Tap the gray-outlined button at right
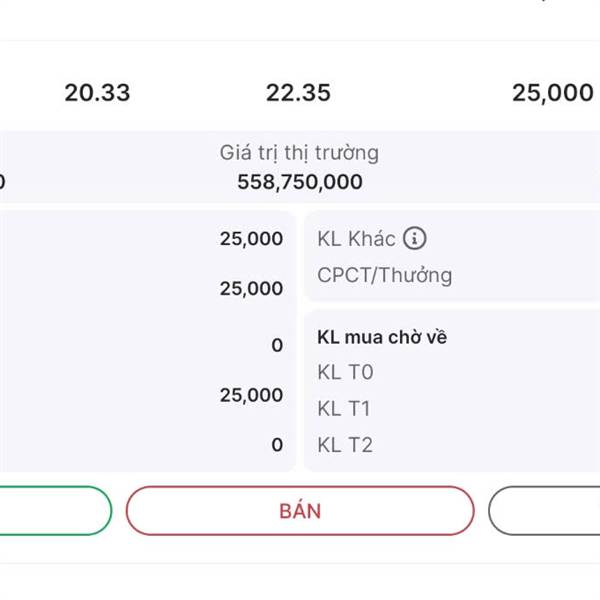This screenshot has width=600, height=600. pyautogui.click(x=544, y=511)
